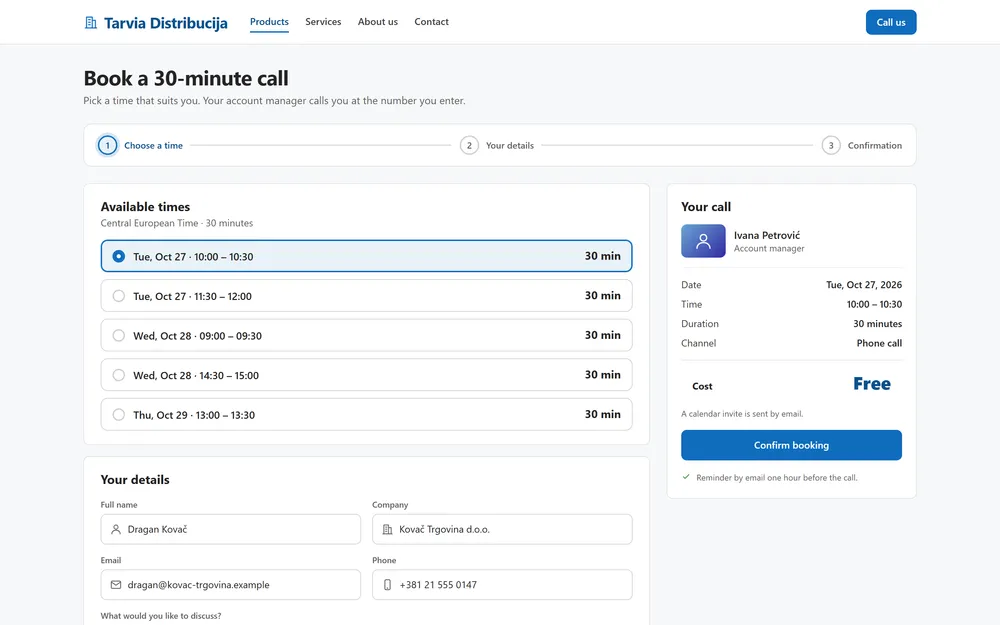Select the Tue, Oct 27 10:00 – 10:30 slot
Image resolution: width=1000 pixels, height=625 pixels.
[x=366, y=256]
